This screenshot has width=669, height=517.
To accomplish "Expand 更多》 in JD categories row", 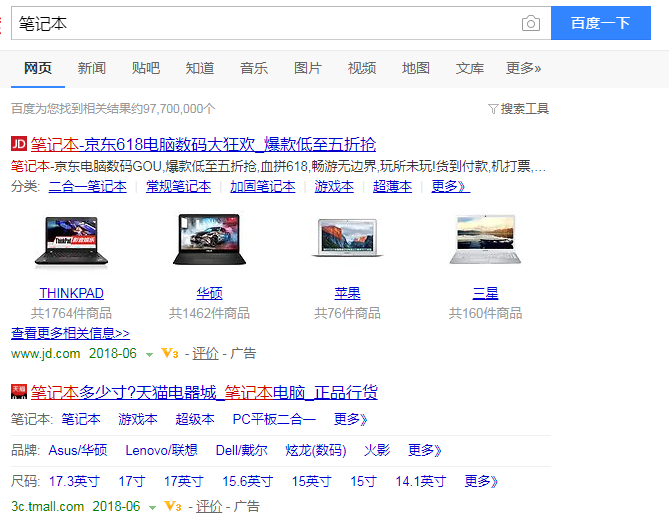I will (x=451, y=186).
